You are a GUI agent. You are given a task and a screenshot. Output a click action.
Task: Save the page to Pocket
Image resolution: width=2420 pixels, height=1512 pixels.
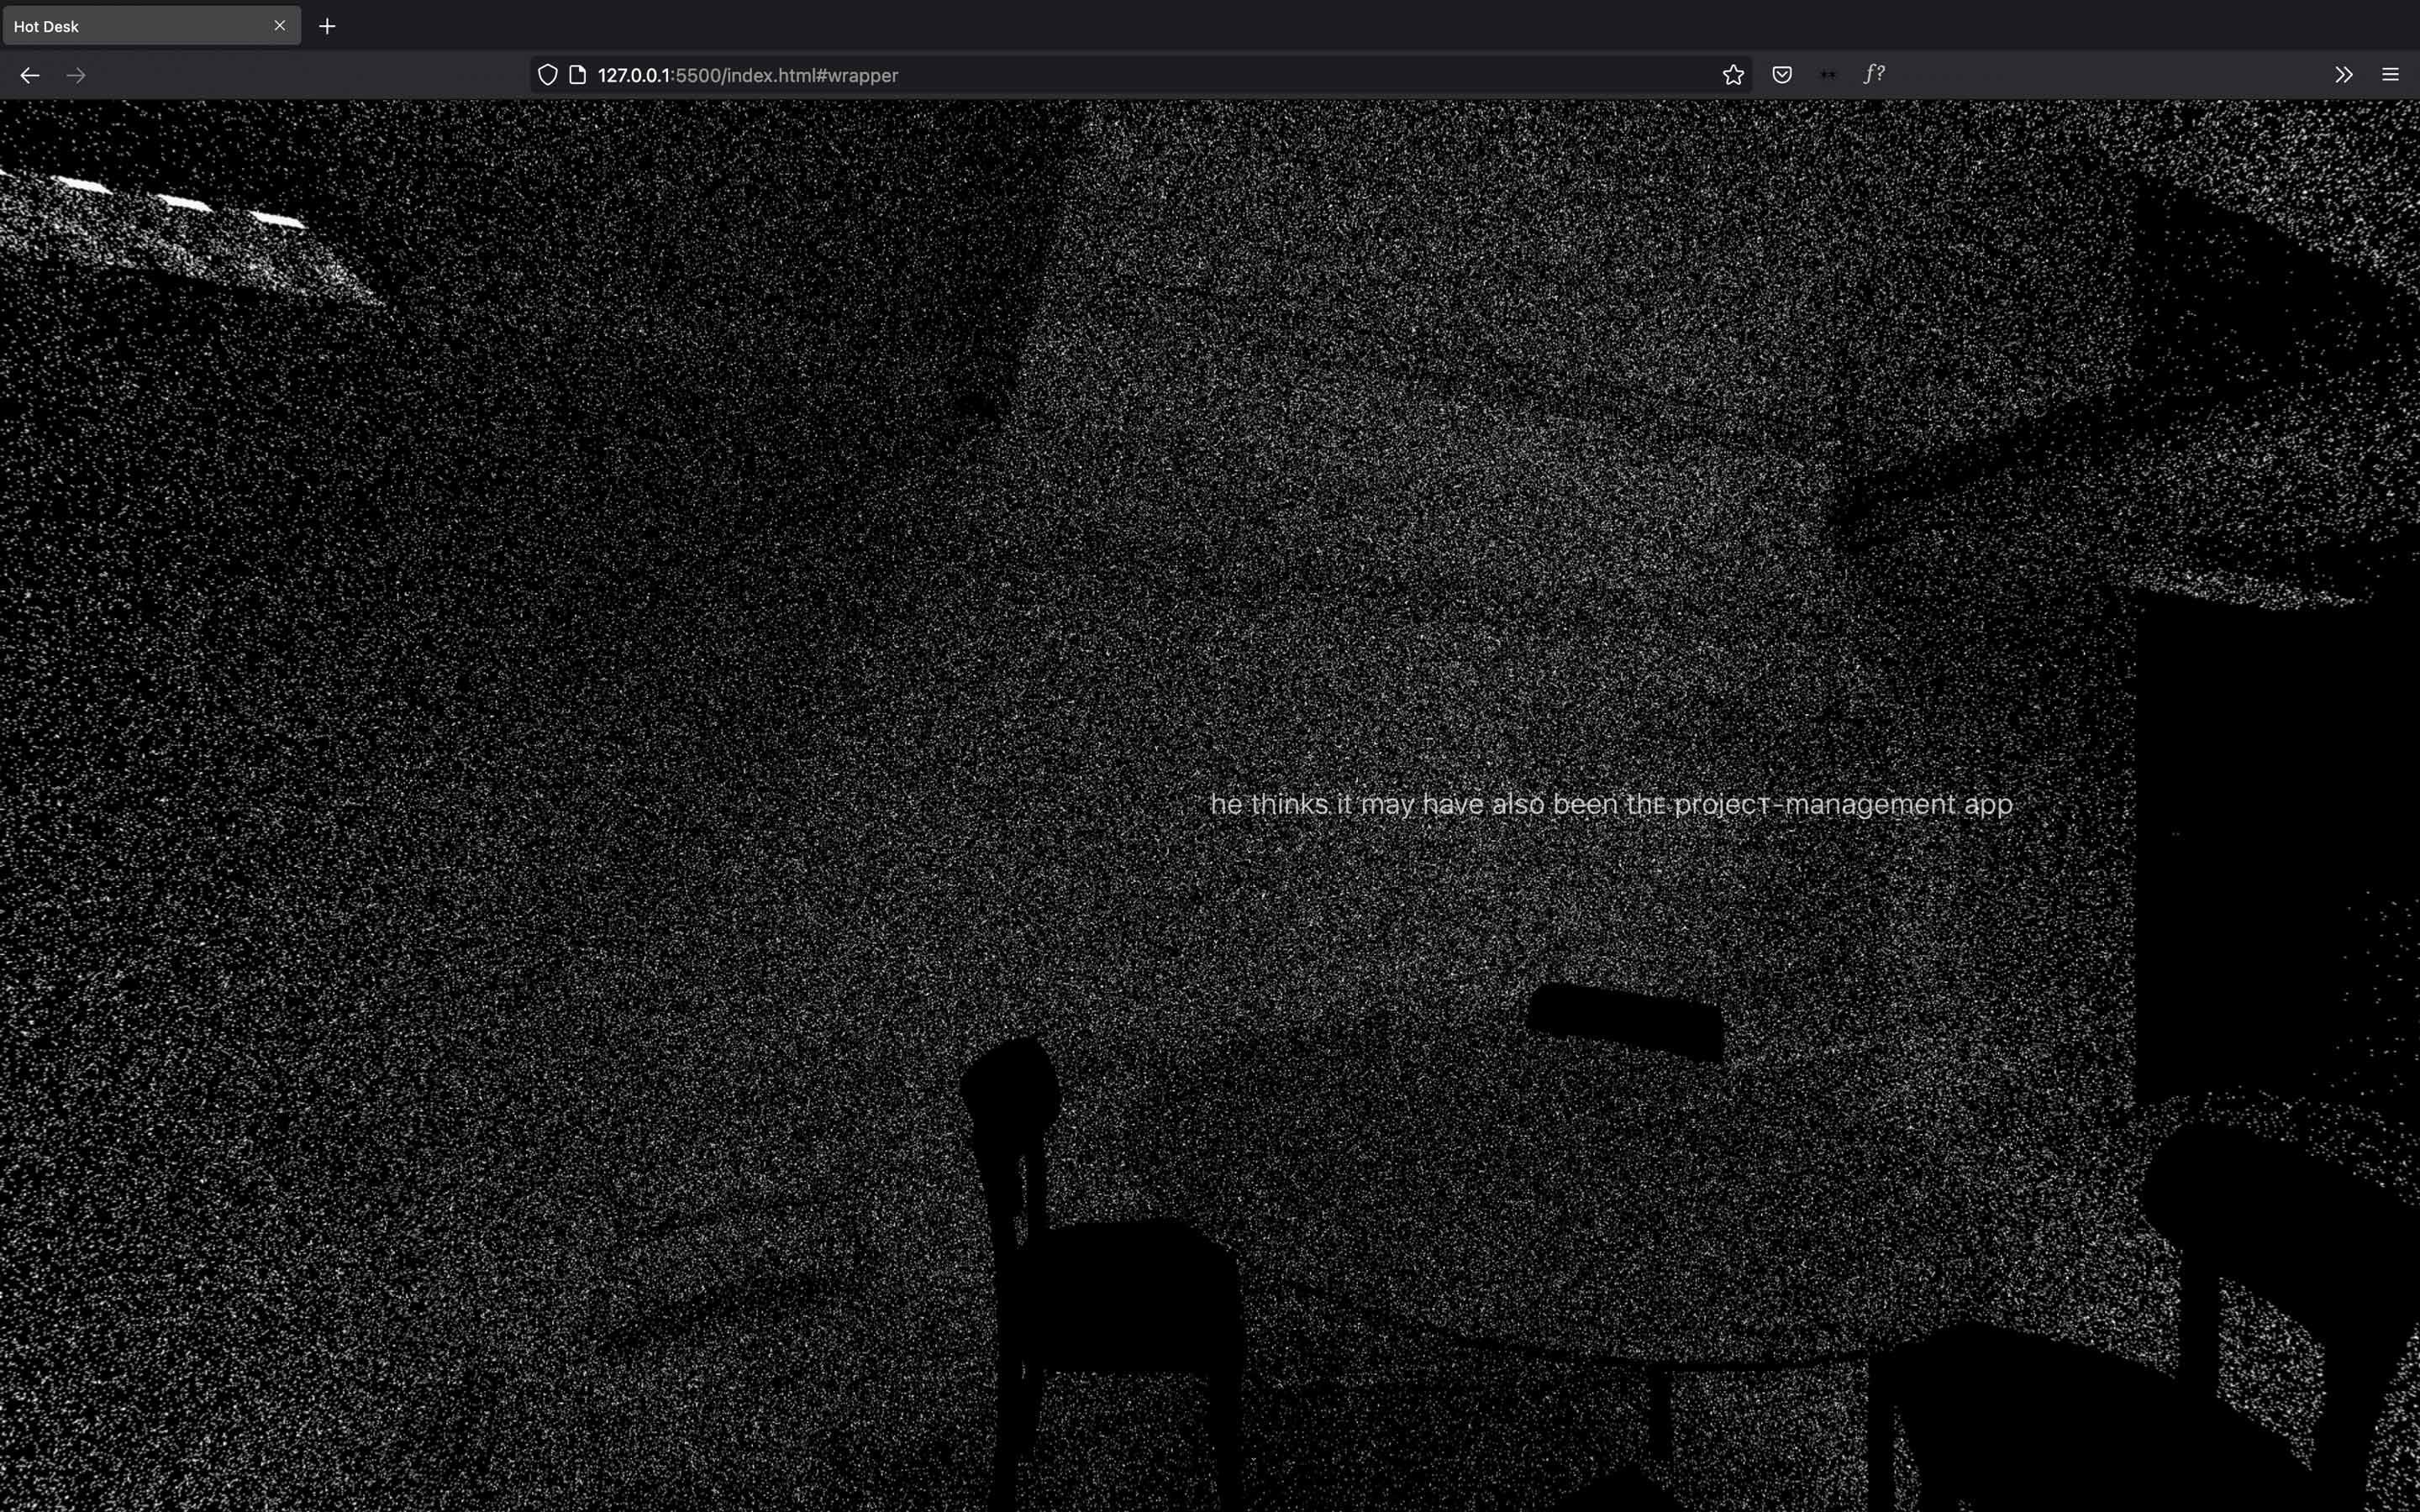[x=1781, y=75]
